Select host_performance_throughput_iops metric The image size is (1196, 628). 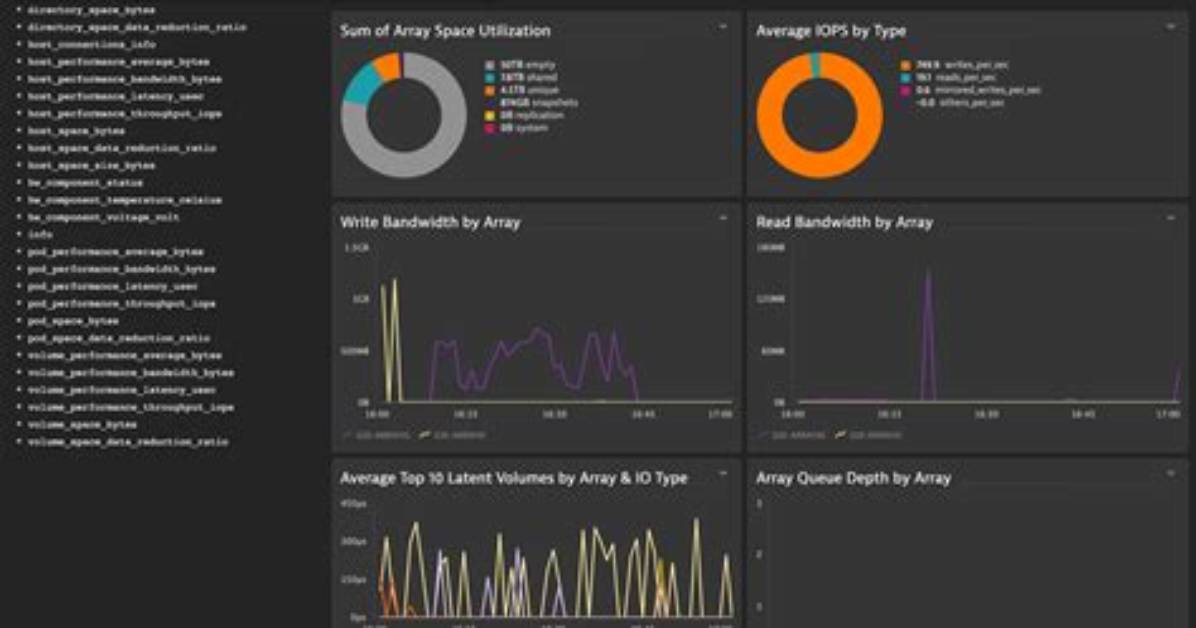coord(124,114)
